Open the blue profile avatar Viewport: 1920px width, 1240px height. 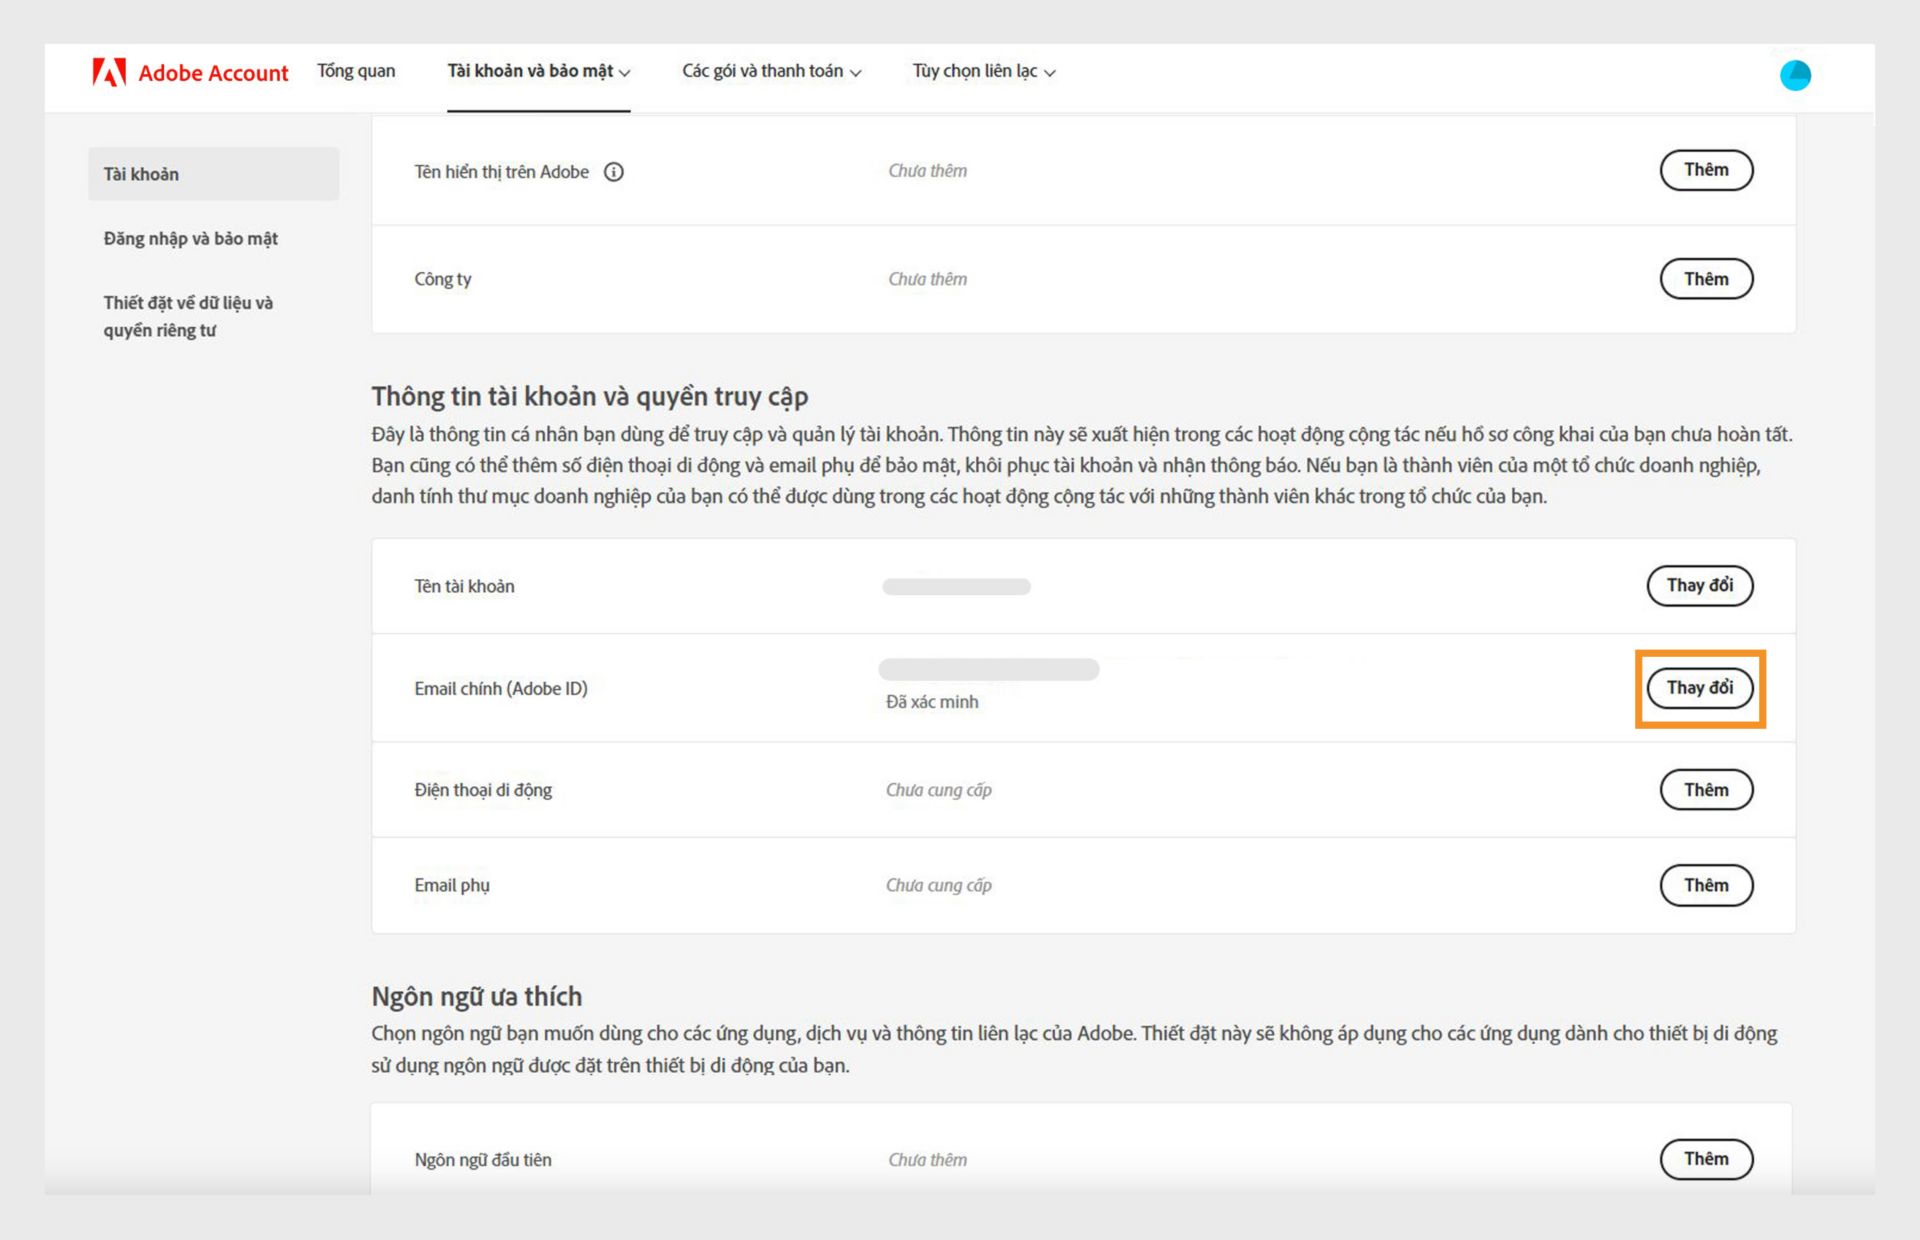[1795, 75]
